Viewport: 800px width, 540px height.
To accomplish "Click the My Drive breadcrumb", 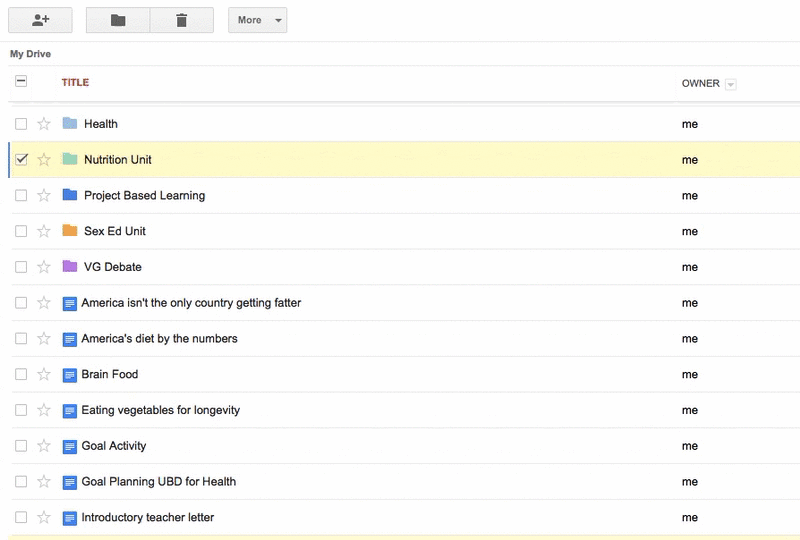I will [31, 54].
